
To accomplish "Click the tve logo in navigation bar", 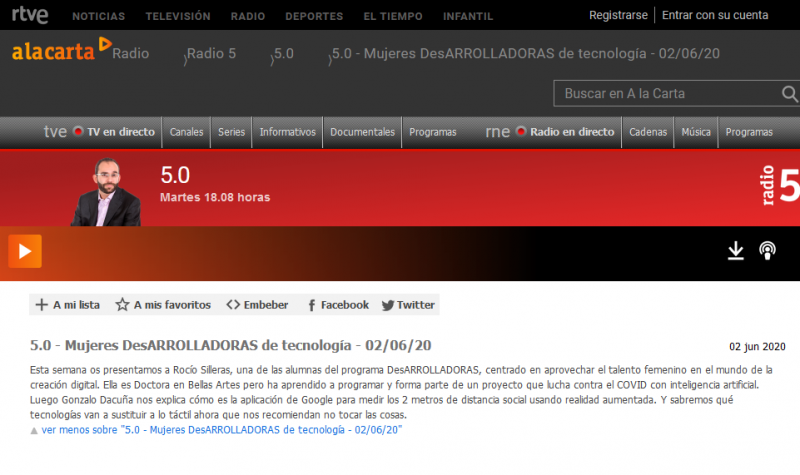I will click(x=55, y=132).
